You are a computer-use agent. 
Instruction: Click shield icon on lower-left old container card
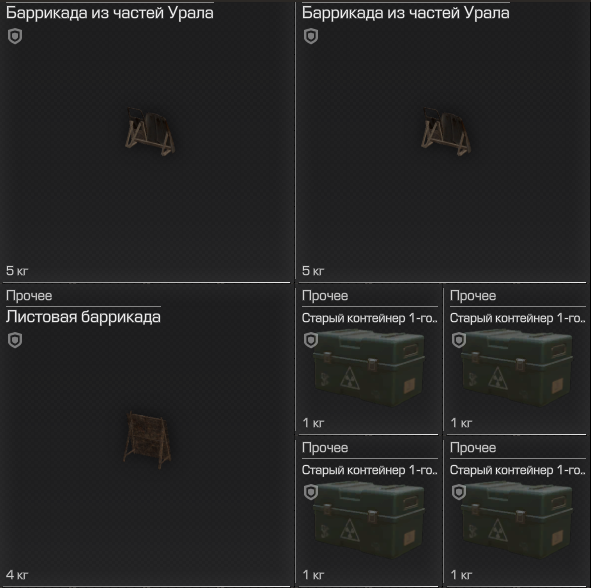[x=311, y=492]
